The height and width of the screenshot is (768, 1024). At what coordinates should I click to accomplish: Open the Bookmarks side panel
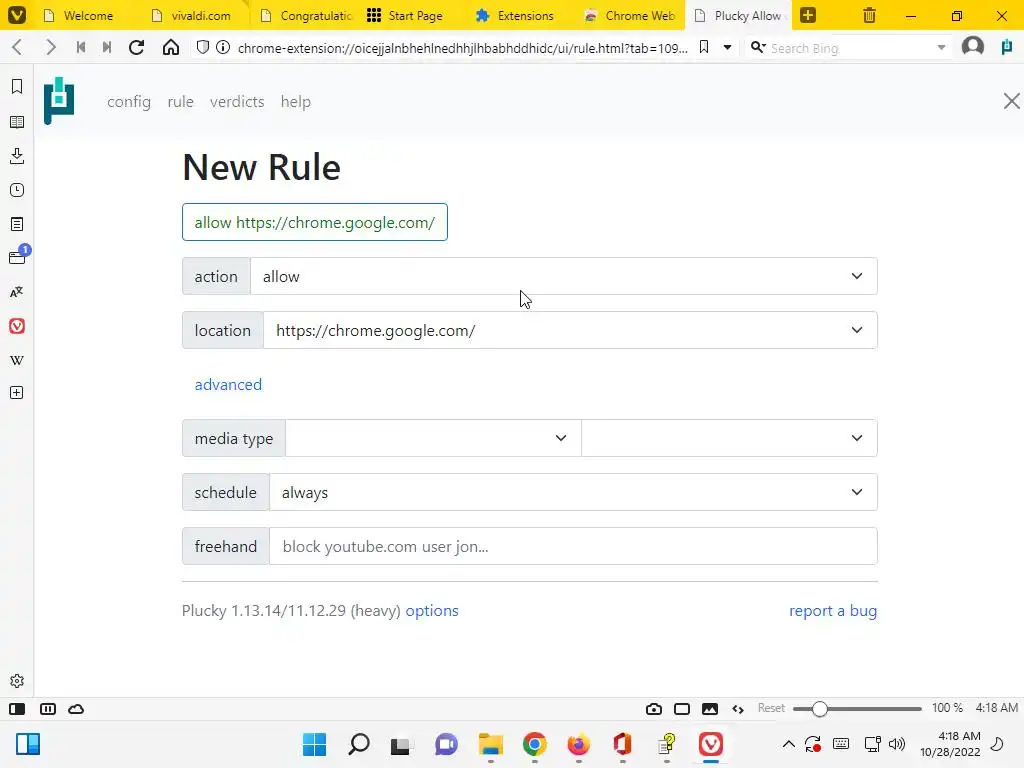pos(17,86)
